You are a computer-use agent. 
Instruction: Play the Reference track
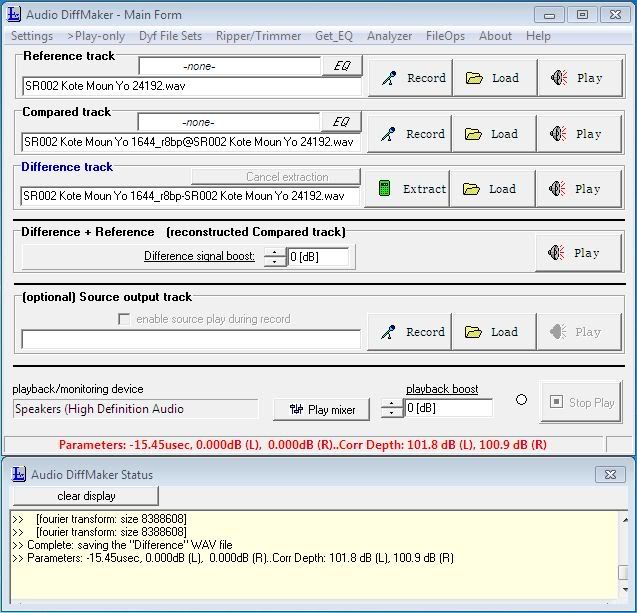point(580,78)
